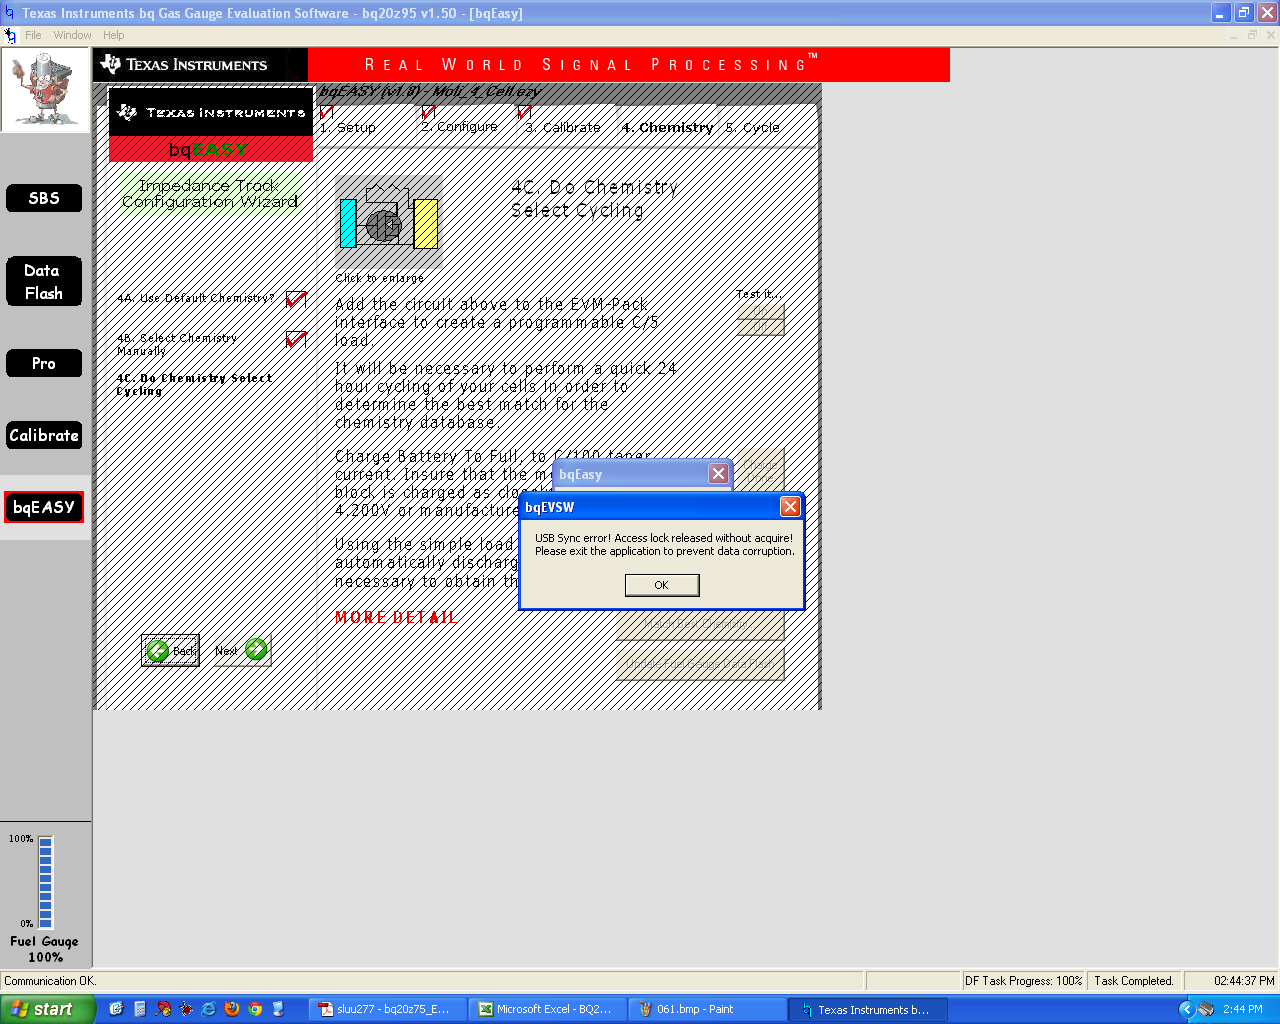Open the Data Flash screen
The width and height of the screenshot is (1280, 1024).
tap(44, 282)
